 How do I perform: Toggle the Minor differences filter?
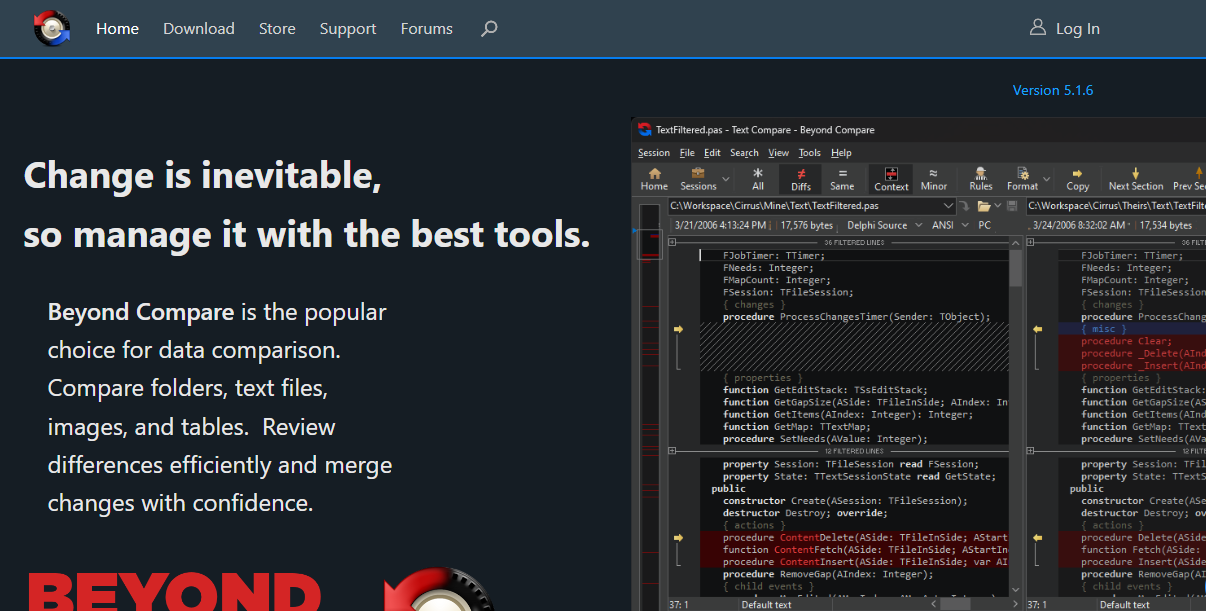(x=934, y=179)
